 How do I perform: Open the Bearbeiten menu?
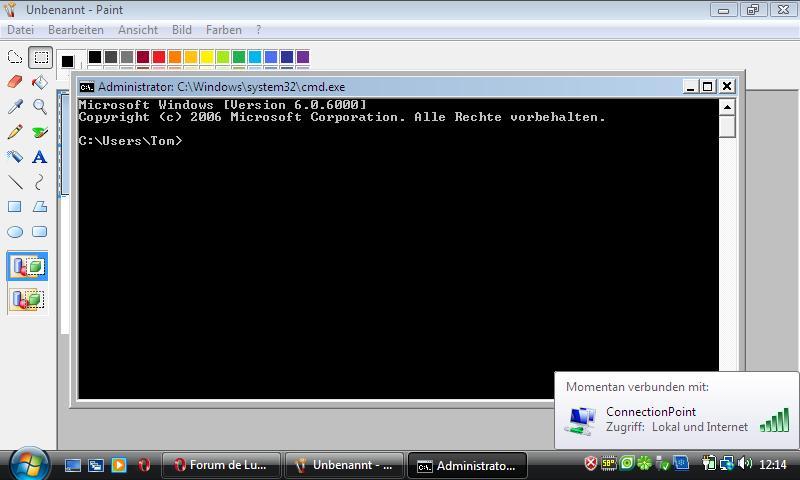click(x=76, y=30)
